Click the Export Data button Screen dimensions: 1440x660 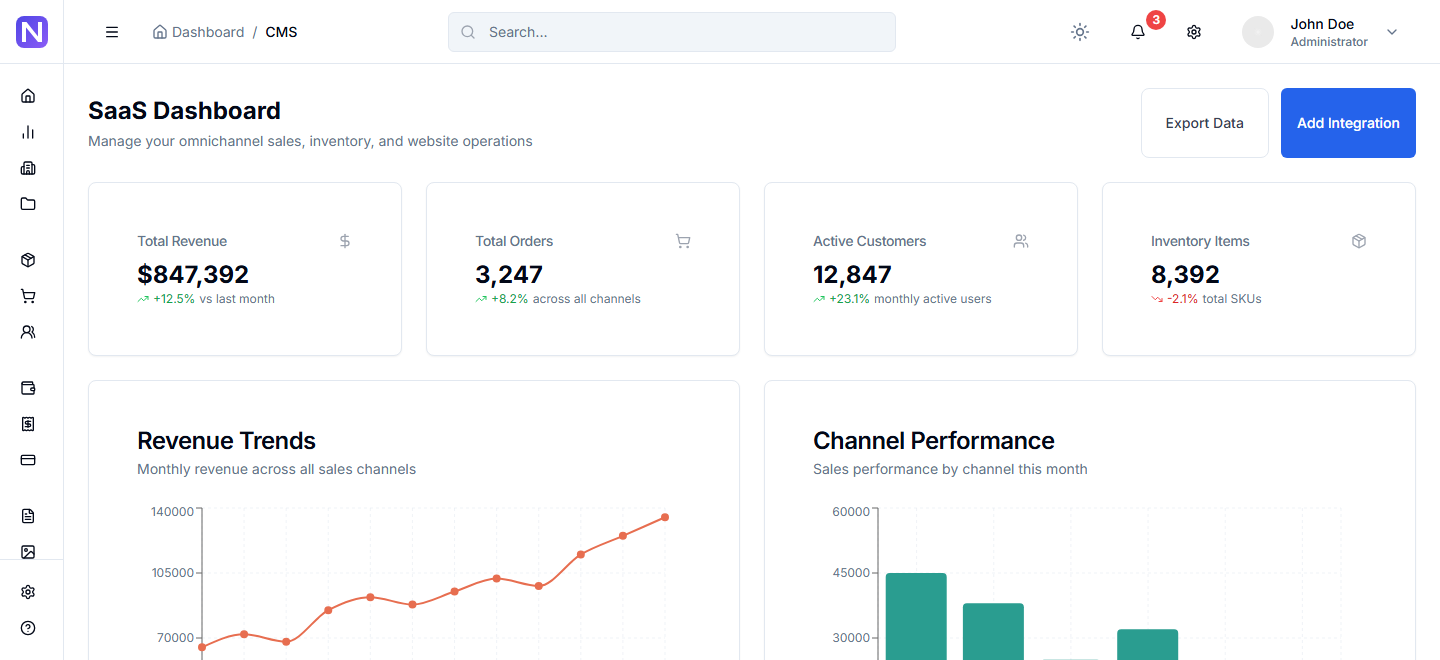tap(1205, 123)
